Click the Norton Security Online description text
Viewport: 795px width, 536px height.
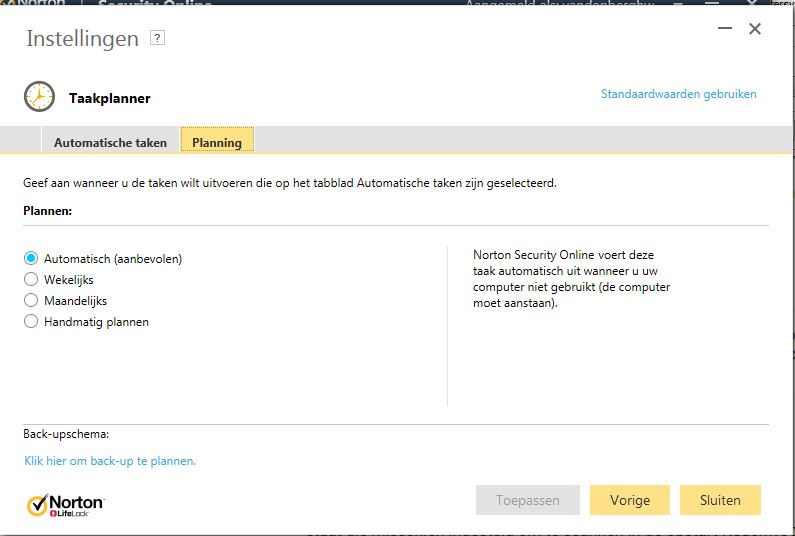point(571,279)
